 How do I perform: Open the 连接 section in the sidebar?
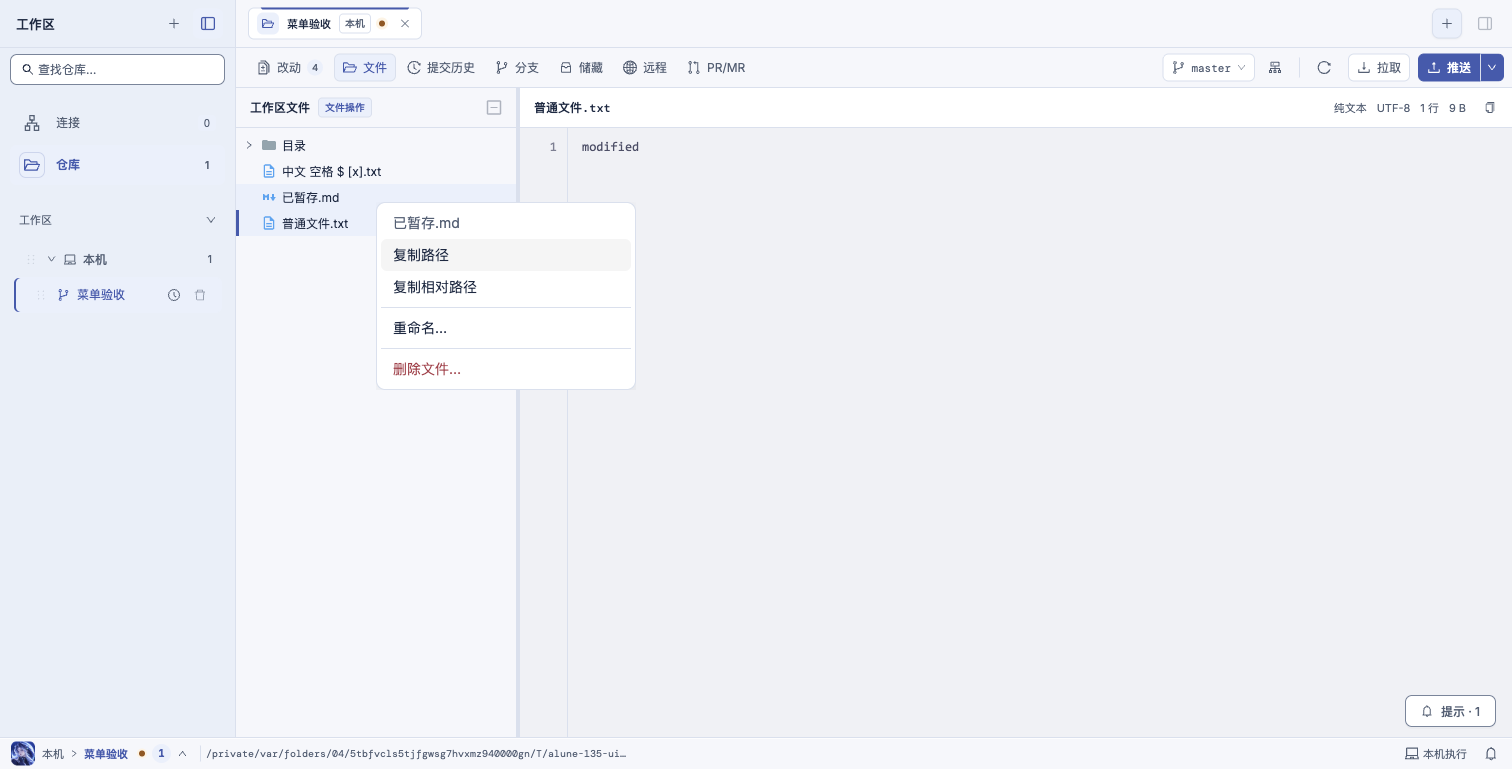point(117,123)
